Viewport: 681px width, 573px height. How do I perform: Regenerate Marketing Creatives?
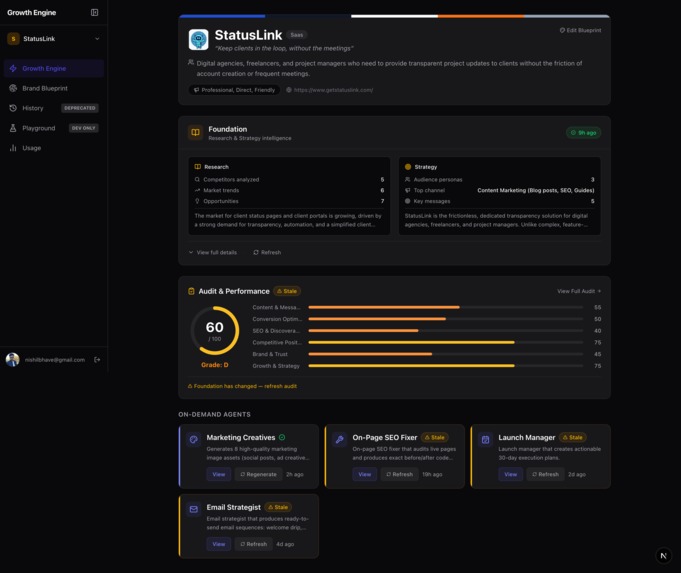(258, 474)
